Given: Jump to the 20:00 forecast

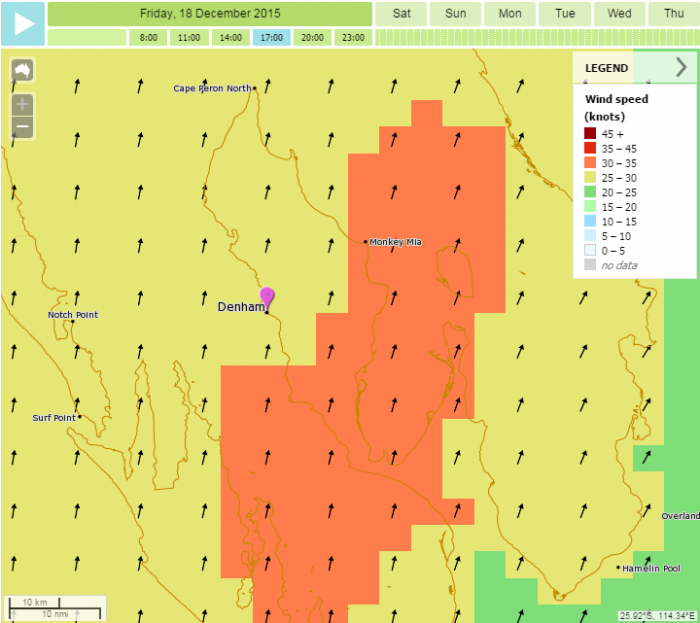Looking at the screenshot, I should (312, 37).
